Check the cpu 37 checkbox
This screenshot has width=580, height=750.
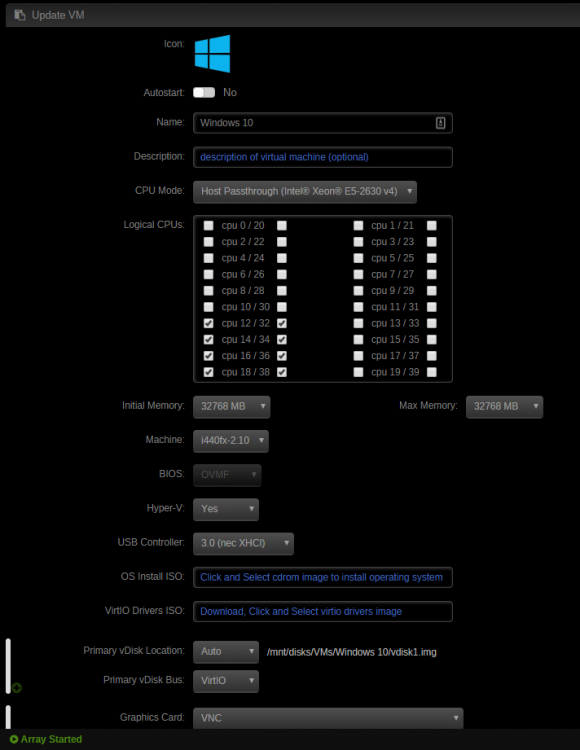pos(432,356)
